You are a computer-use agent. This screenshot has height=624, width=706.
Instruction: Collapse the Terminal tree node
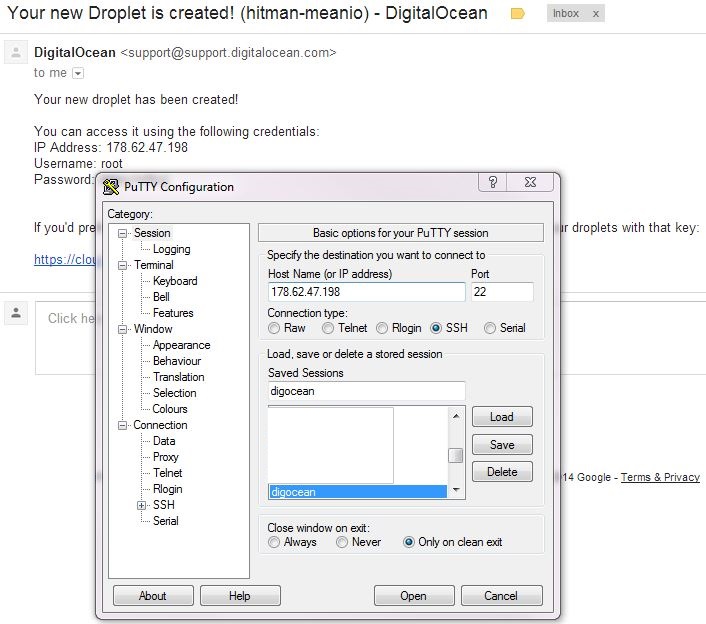coord(122,265)
